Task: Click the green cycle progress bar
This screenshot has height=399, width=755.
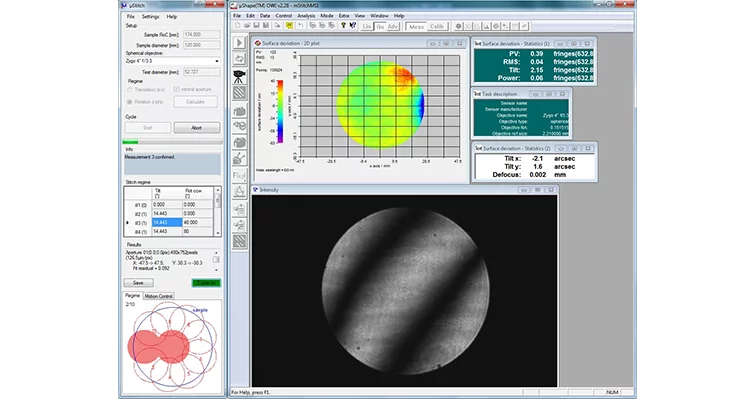Action: 172,142
